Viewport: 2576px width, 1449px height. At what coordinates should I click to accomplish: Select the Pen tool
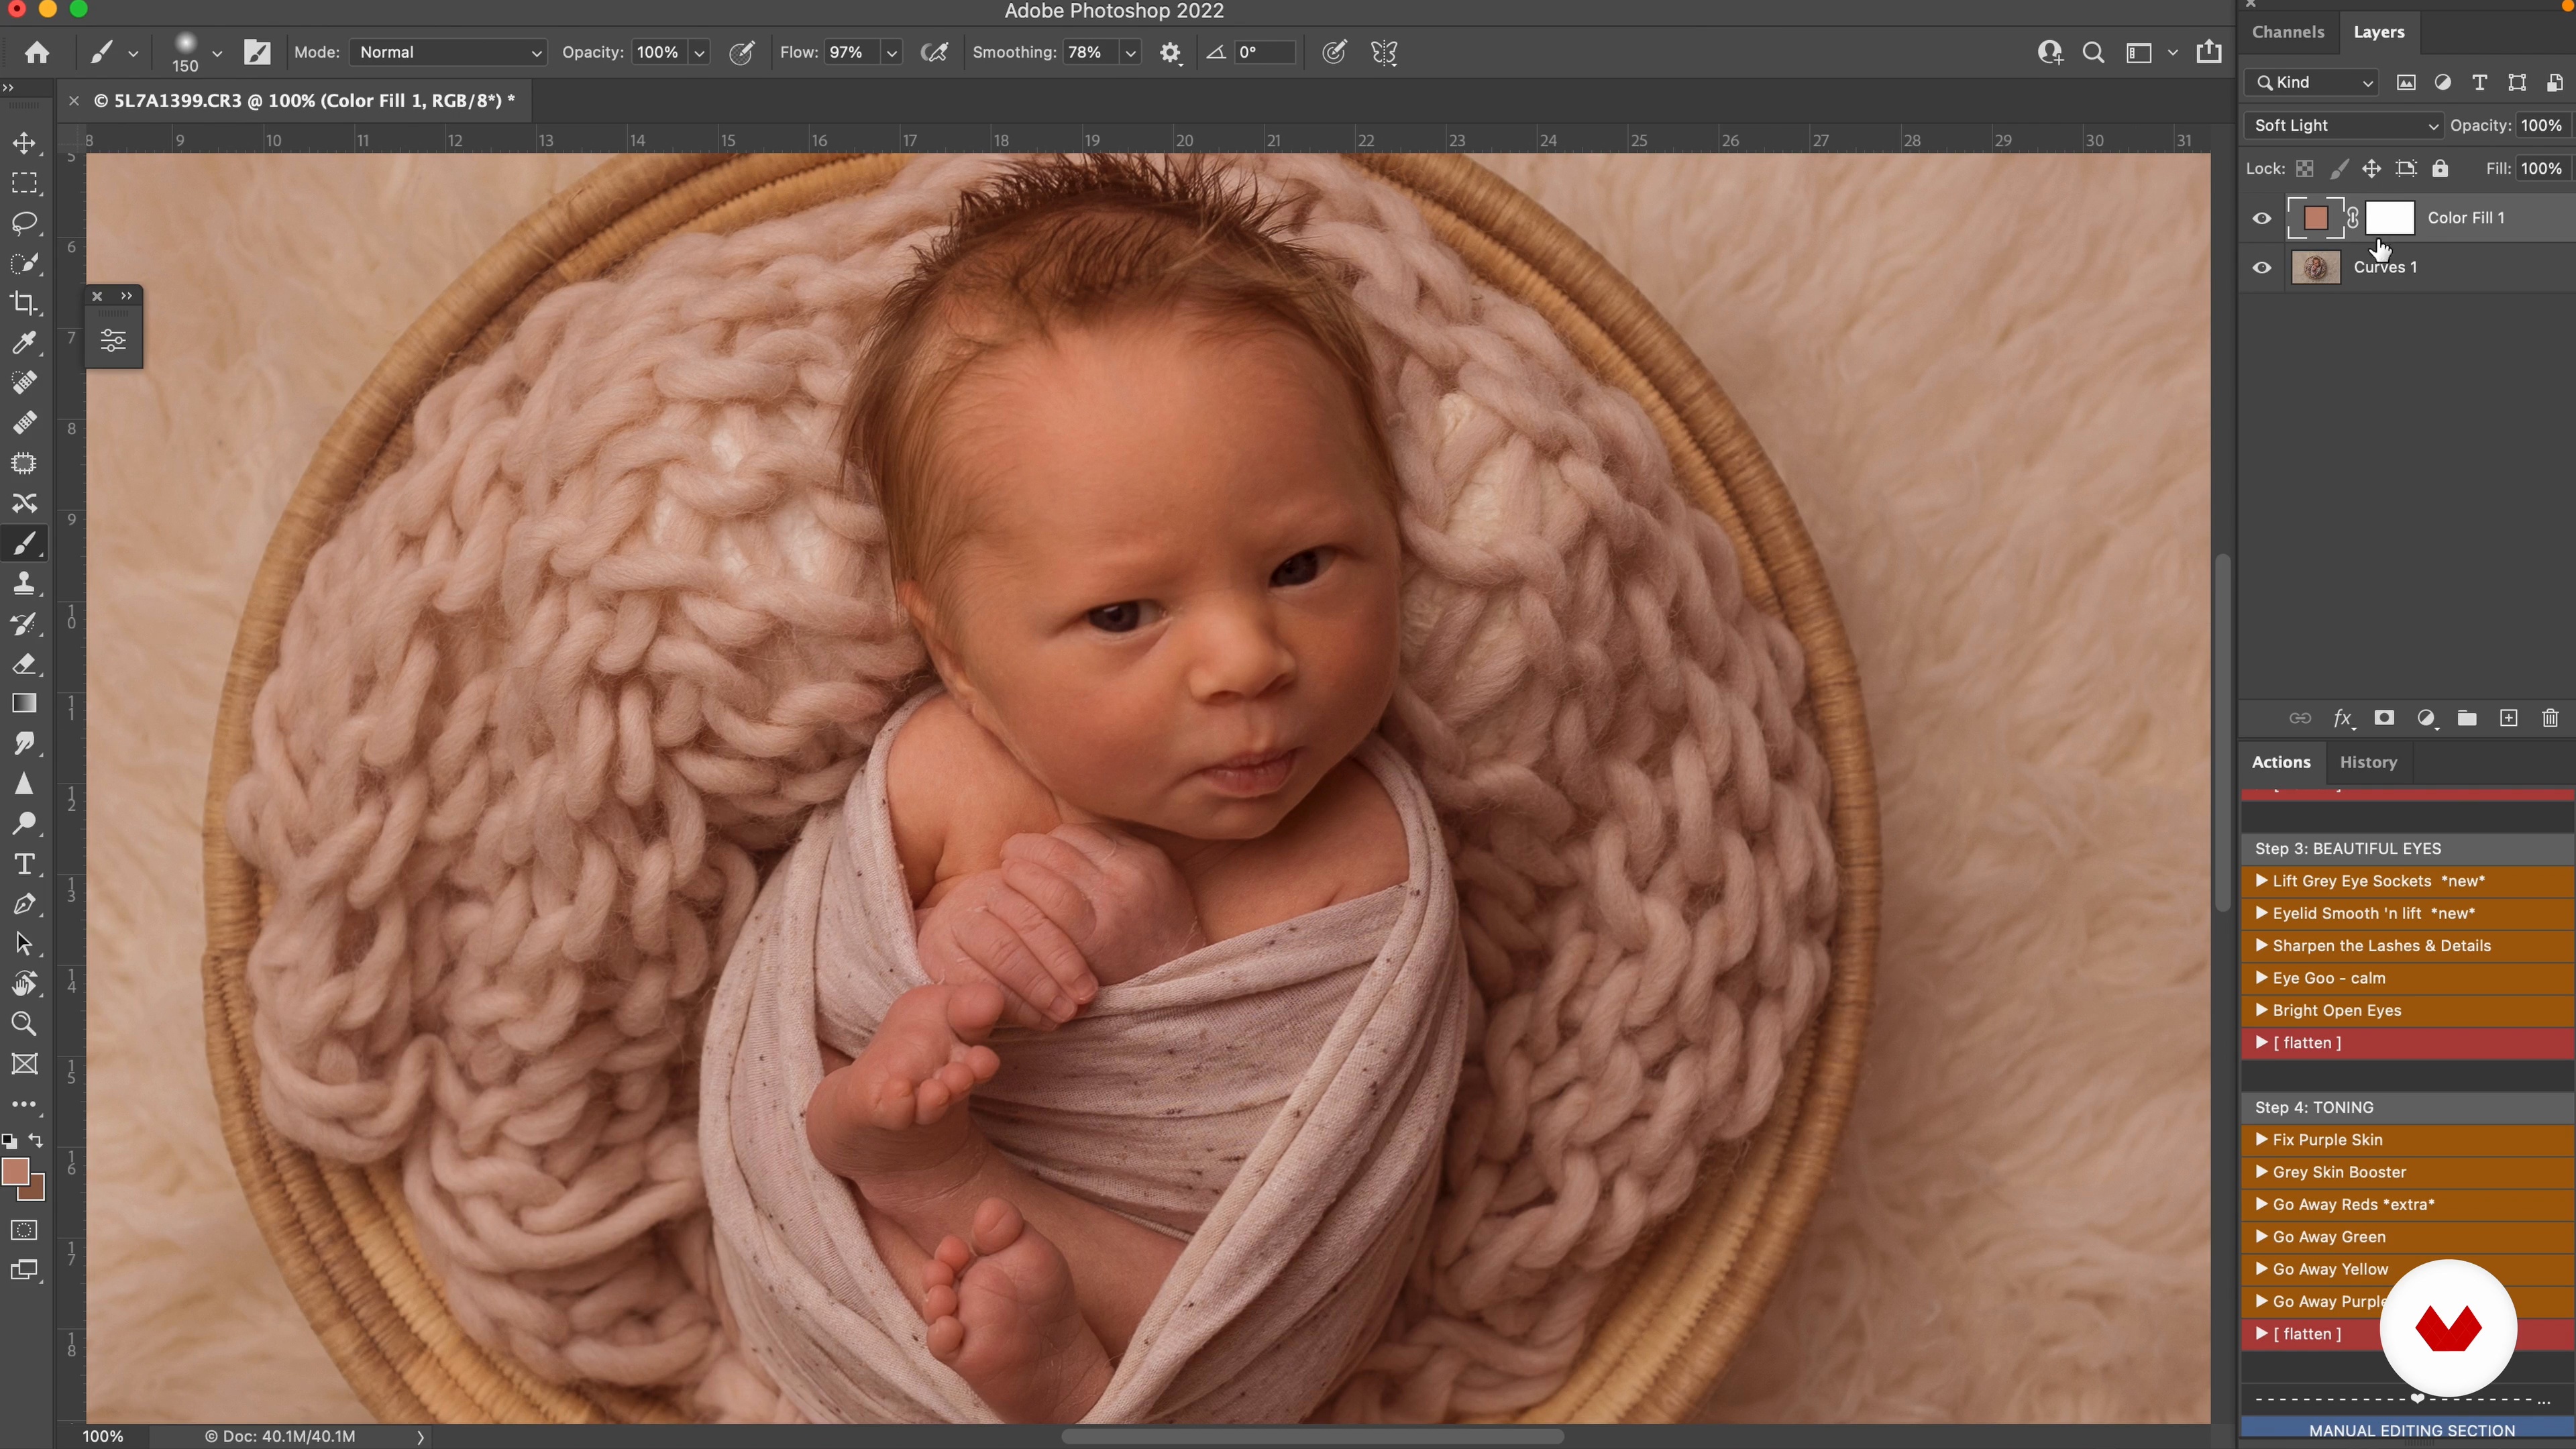24,904
